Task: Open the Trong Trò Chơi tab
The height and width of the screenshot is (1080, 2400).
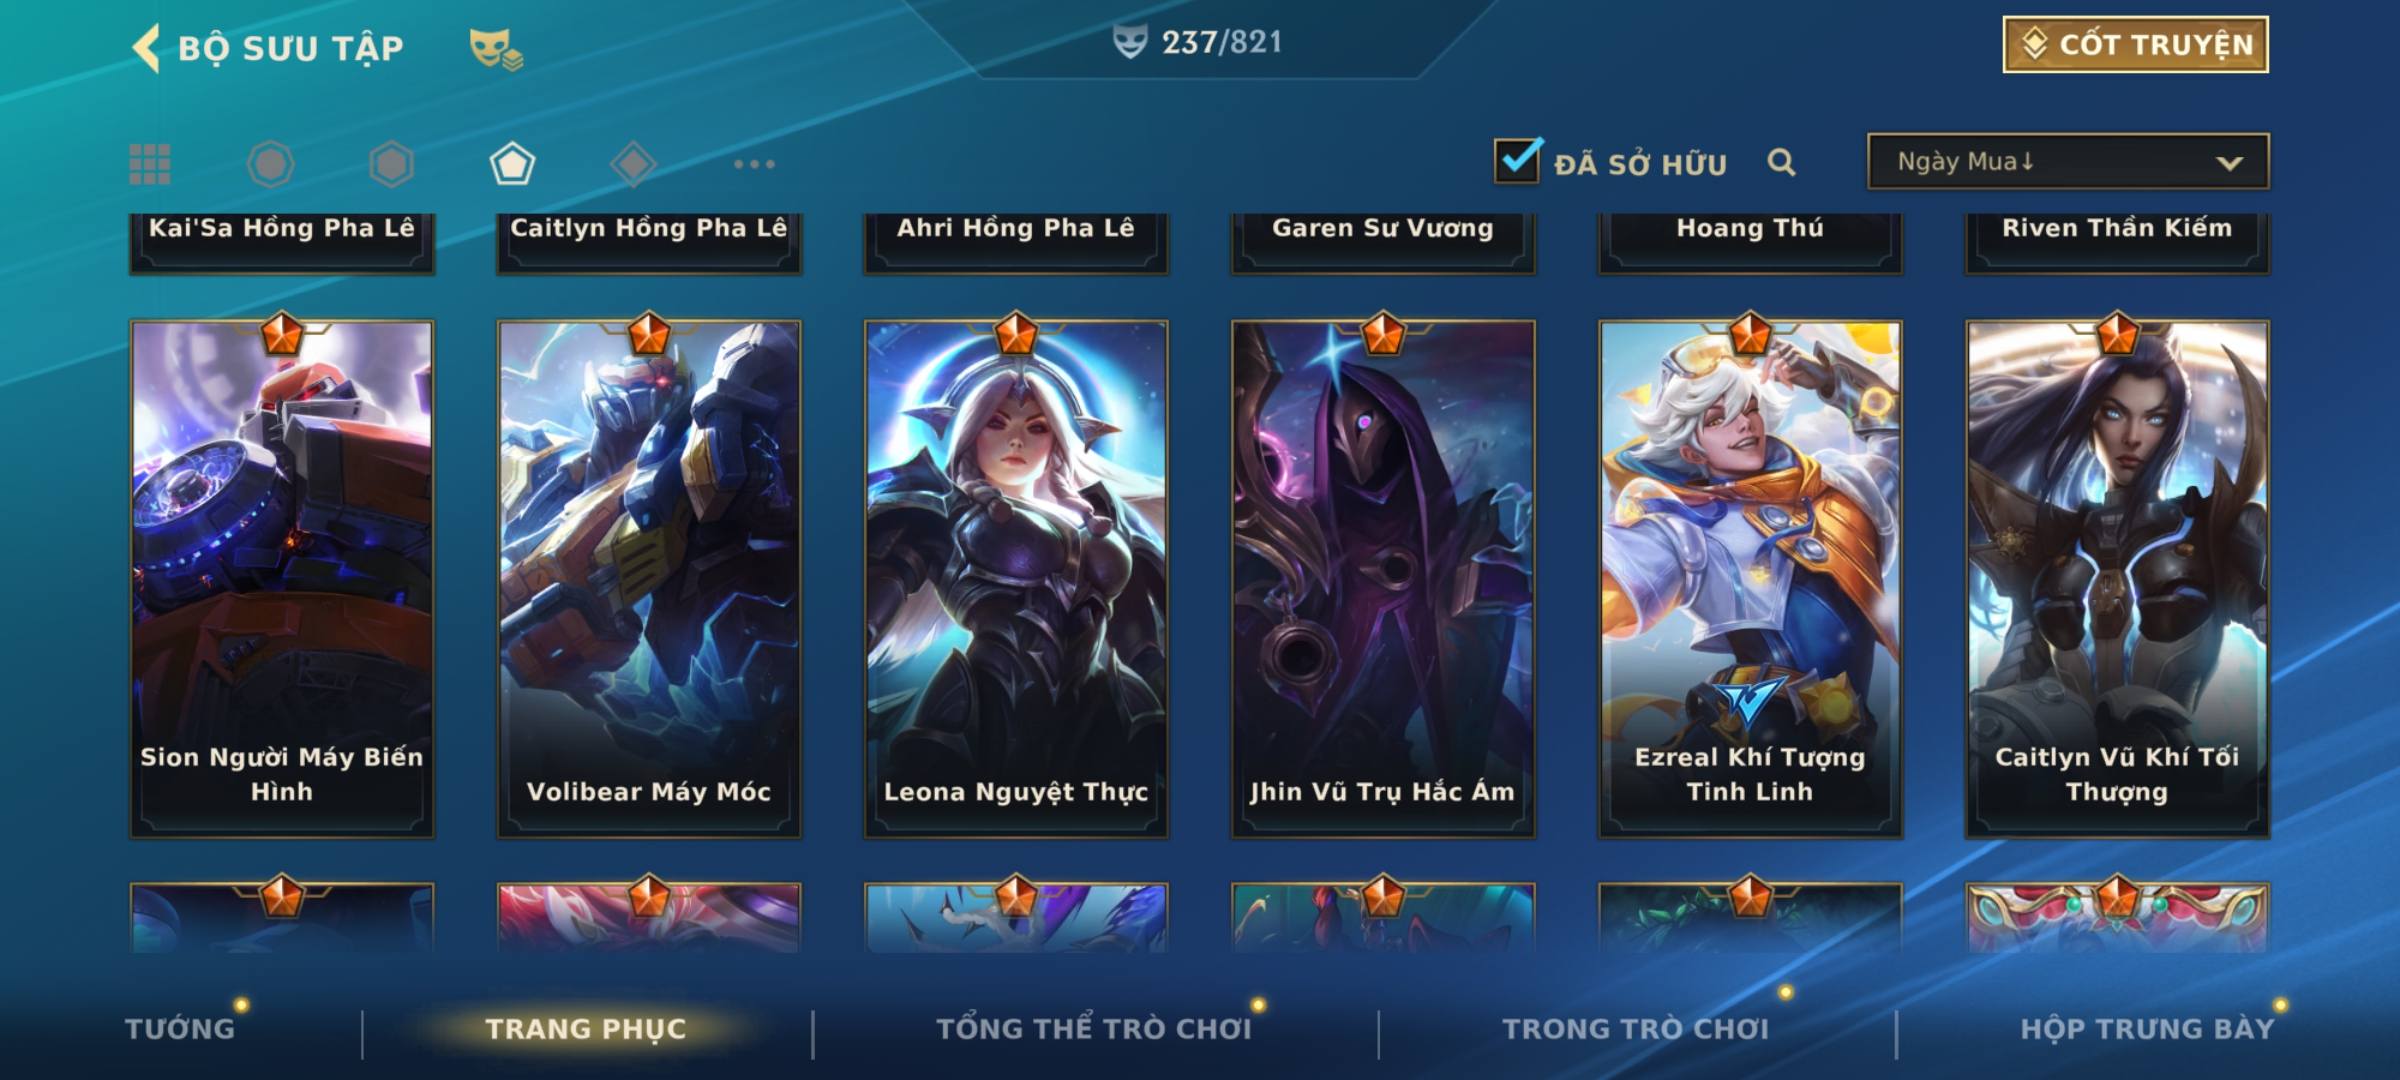Action: point(1636,1028)
